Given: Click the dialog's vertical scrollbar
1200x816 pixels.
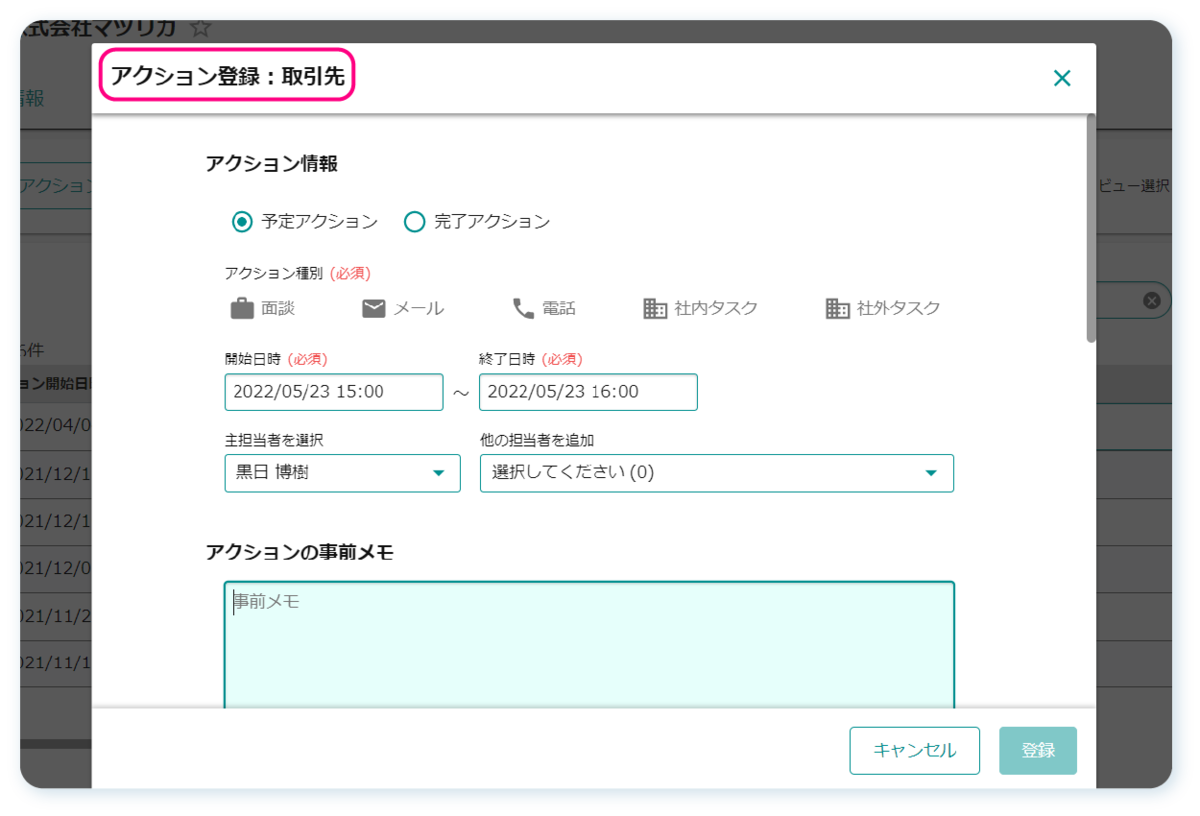Looking at the screenshot, I should (1091, 230).
